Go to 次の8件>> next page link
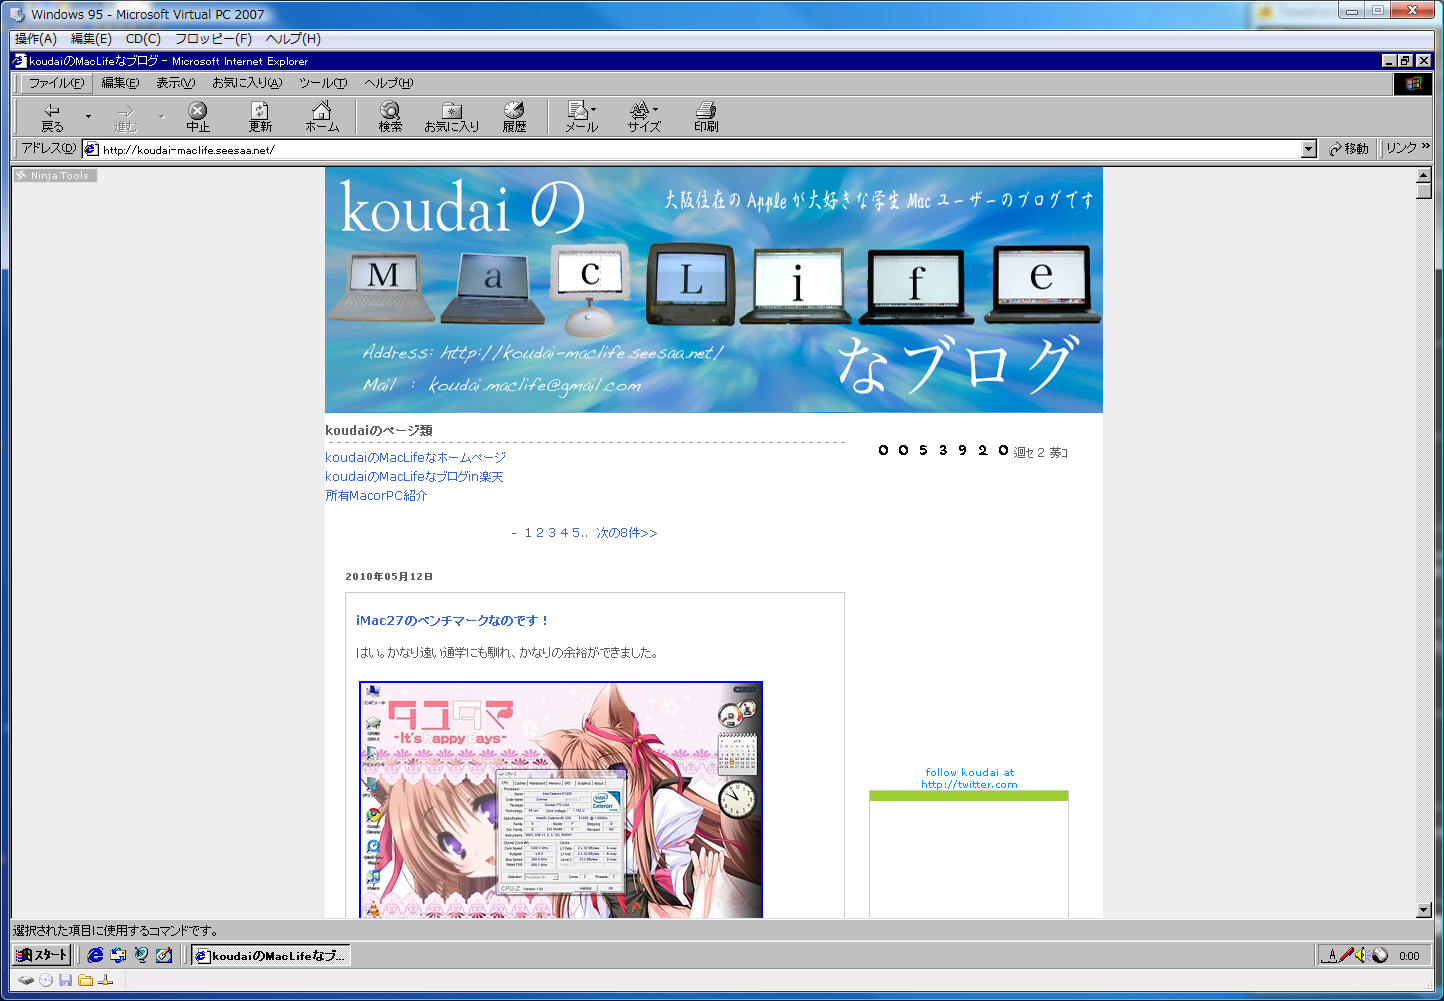This screenshot has width=1444, height=1001. point(627,533)
